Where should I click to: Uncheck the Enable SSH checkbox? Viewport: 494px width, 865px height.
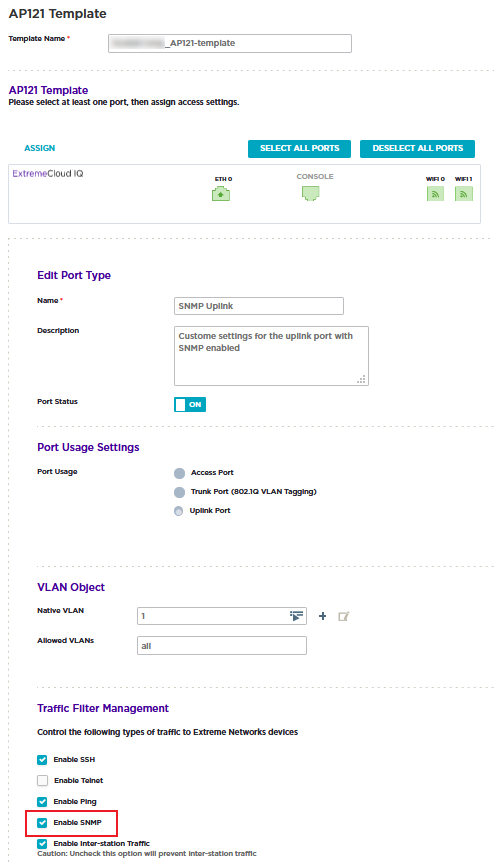pos(42,760)
